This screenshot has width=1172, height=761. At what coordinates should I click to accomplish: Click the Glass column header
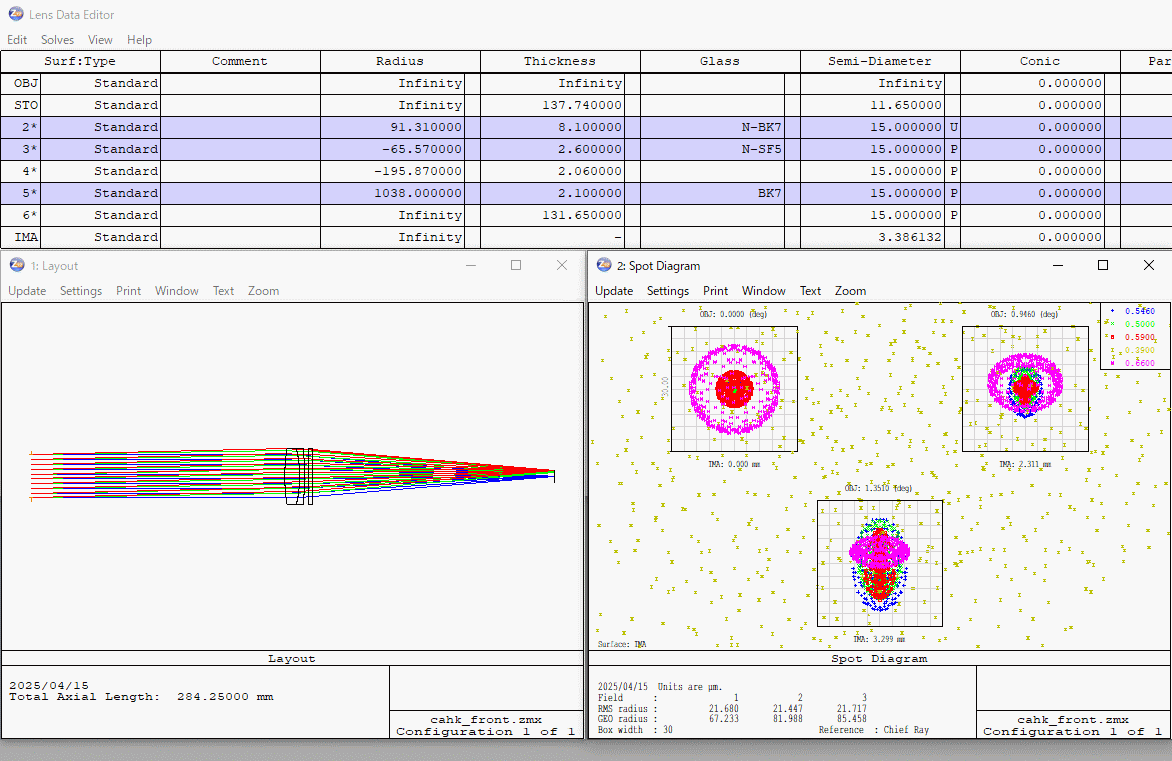tap(720, 61)
